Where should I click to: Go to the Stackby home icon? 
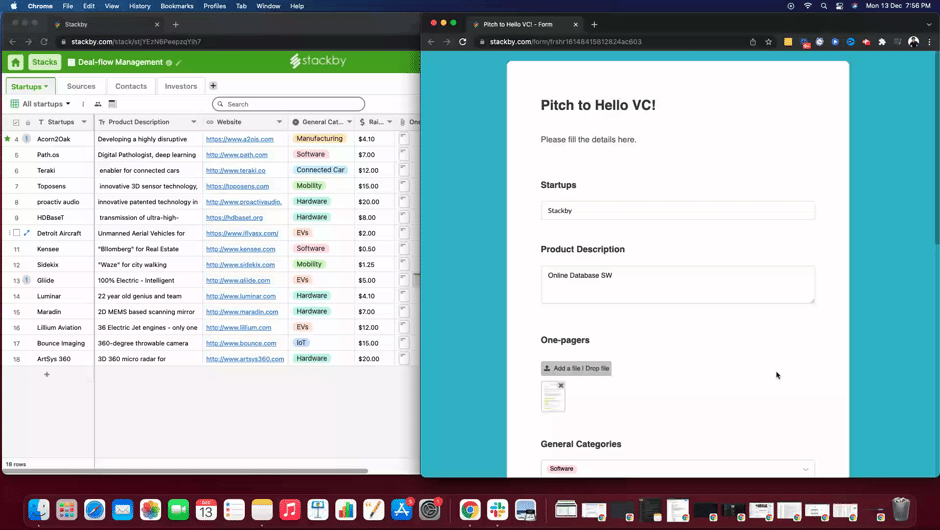(16, 62)
